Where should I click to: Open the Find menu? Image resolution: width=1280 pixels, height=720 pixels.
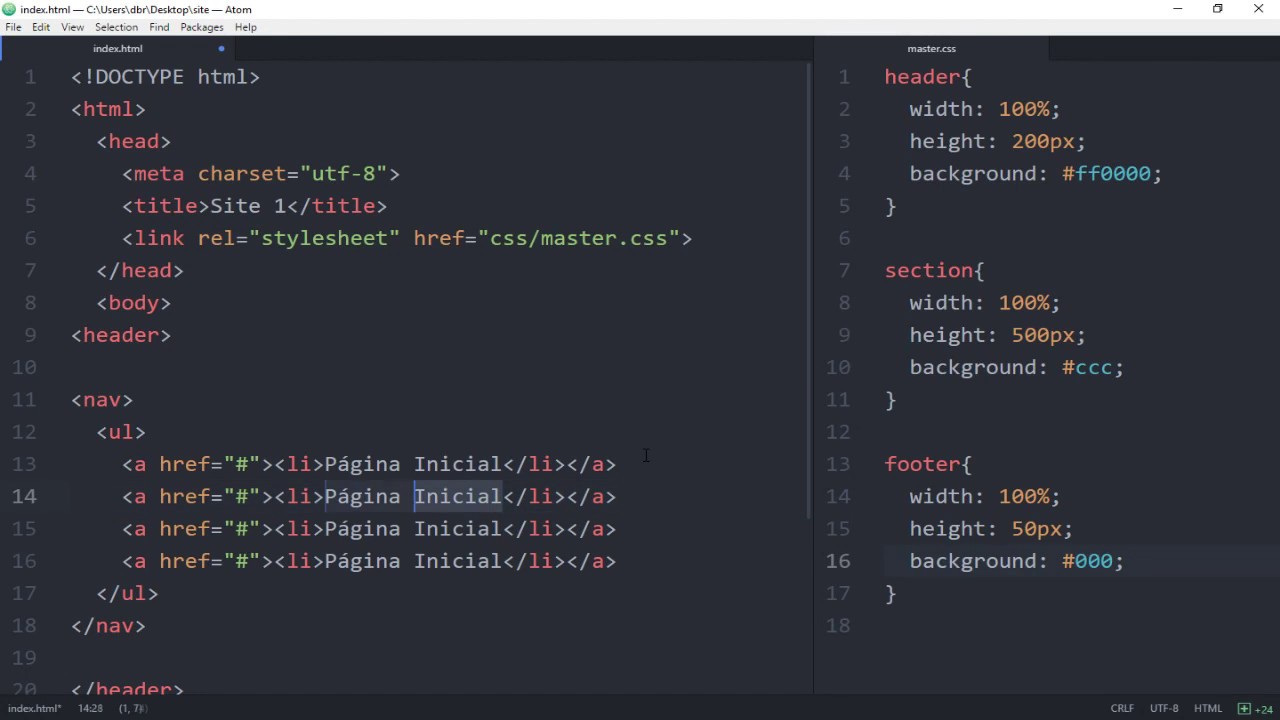coord(159,27)
